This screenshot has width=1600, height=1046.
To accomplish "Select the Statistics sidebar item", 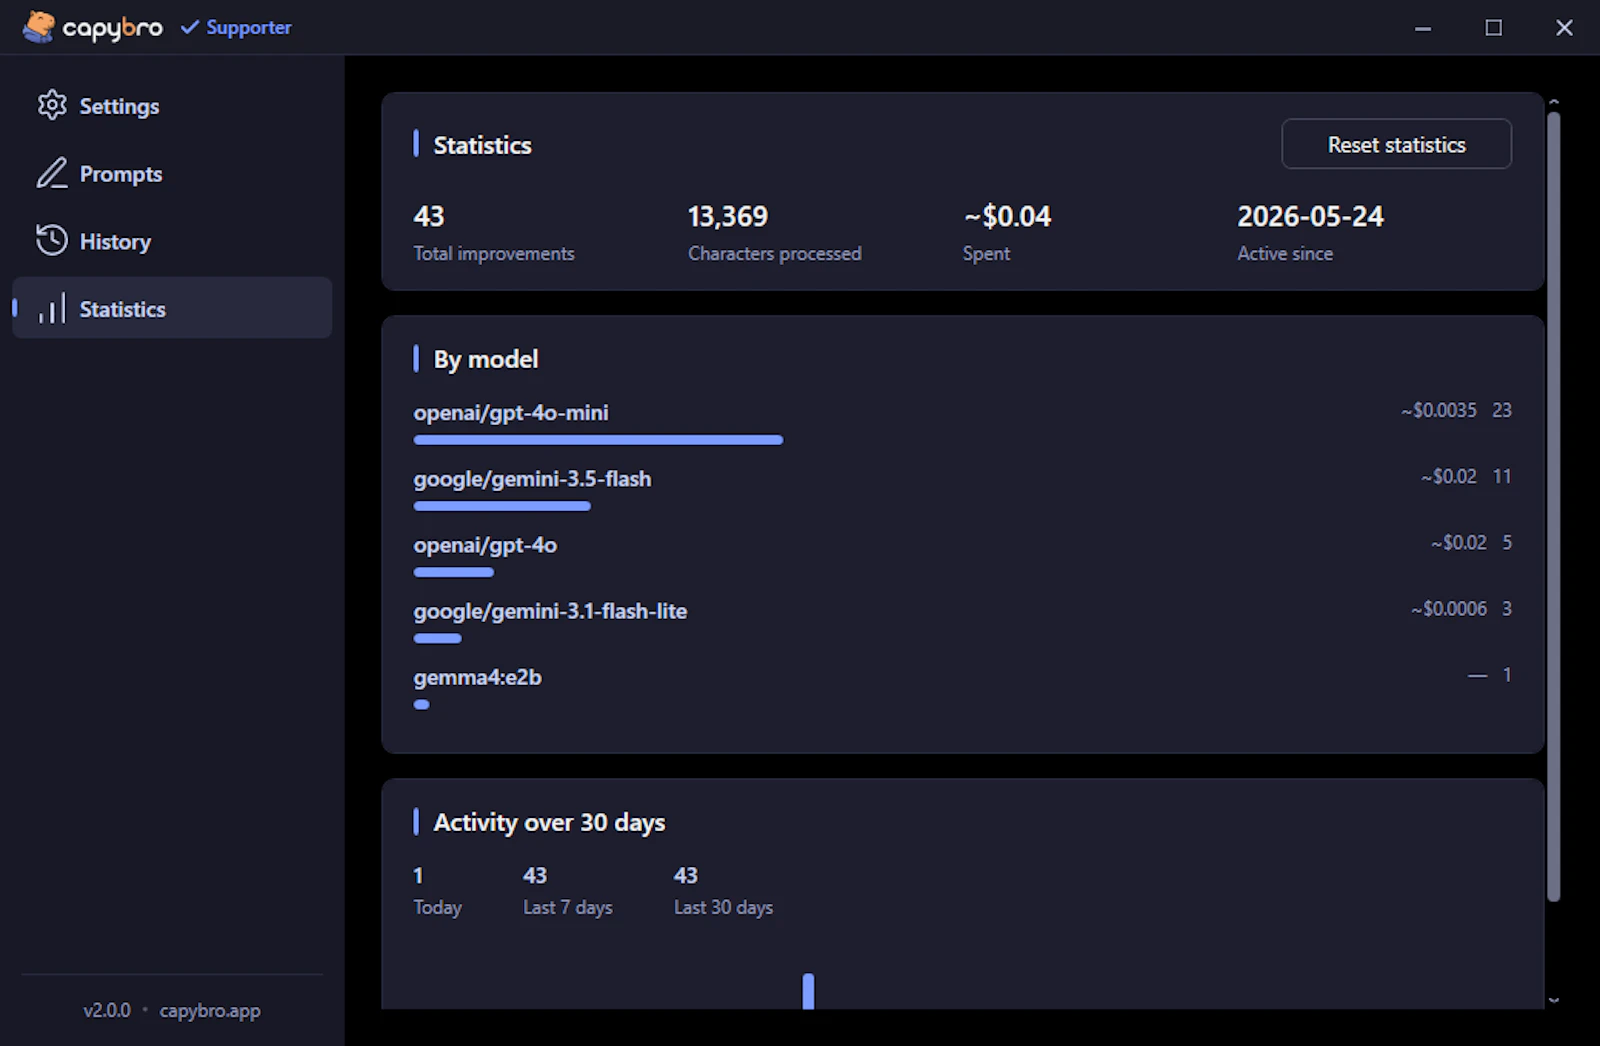I will [172, 308].
